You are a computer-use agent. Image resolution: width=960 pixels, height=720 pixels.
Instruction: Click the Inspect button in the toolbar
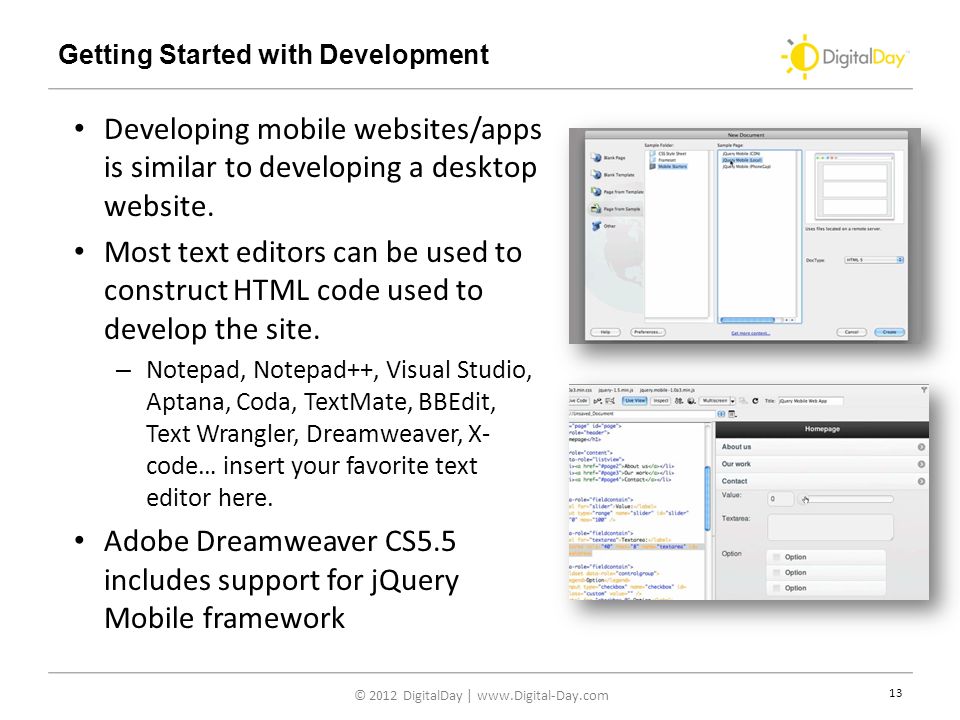pos(661,400)
